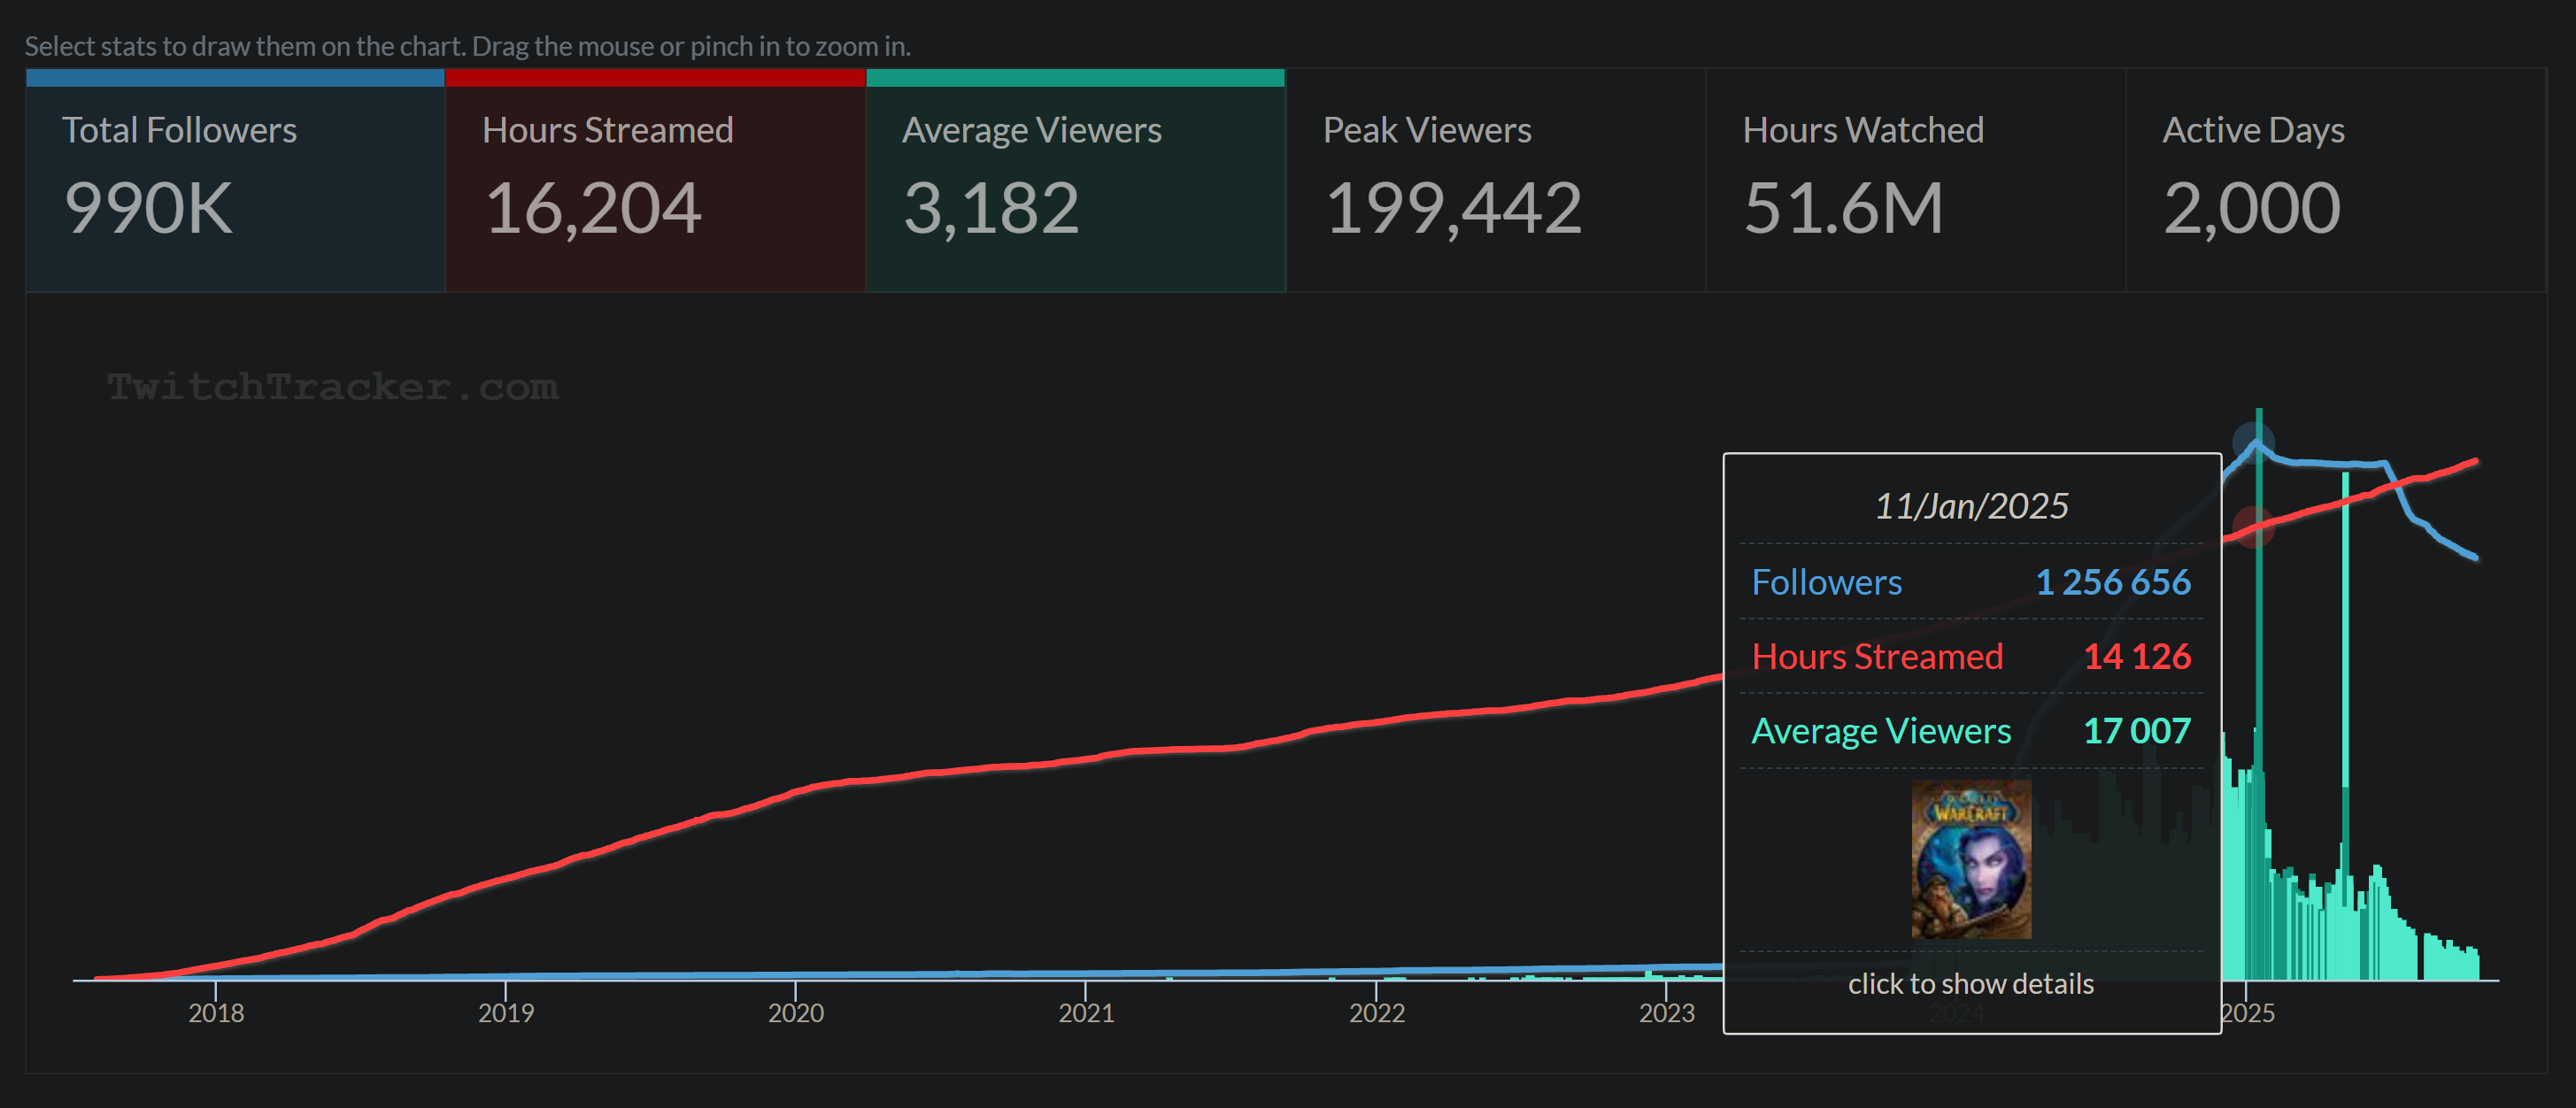
Task: Click the 2025 x-axis label
Action: click(2249, 1012)
